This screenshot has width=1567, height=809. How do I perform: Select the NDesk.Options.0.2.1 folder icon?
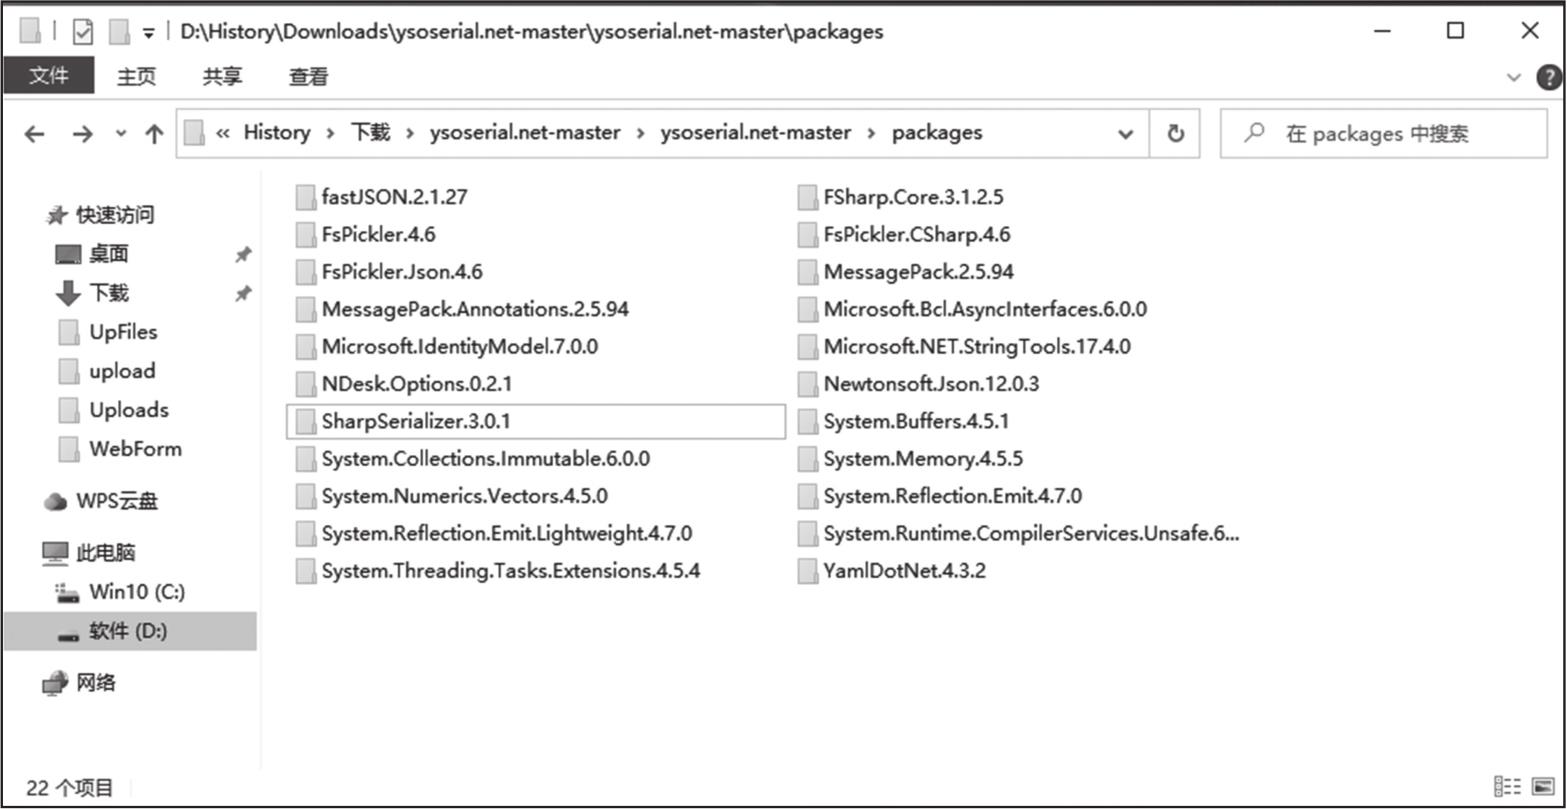tap(305, 384)
